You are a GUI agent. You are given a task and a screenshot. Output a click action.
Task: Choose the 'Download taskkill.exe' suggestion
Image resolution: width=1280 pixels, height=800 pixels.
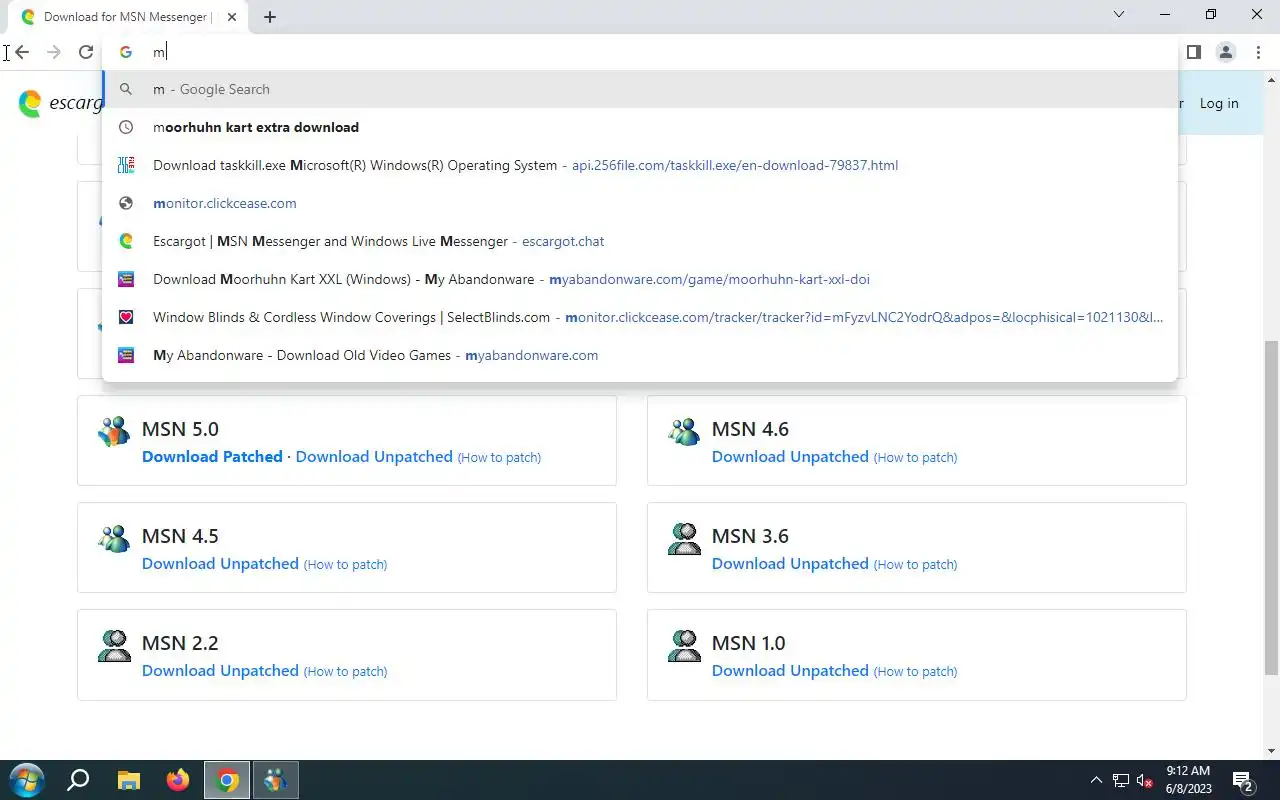[x=640, y=165]
